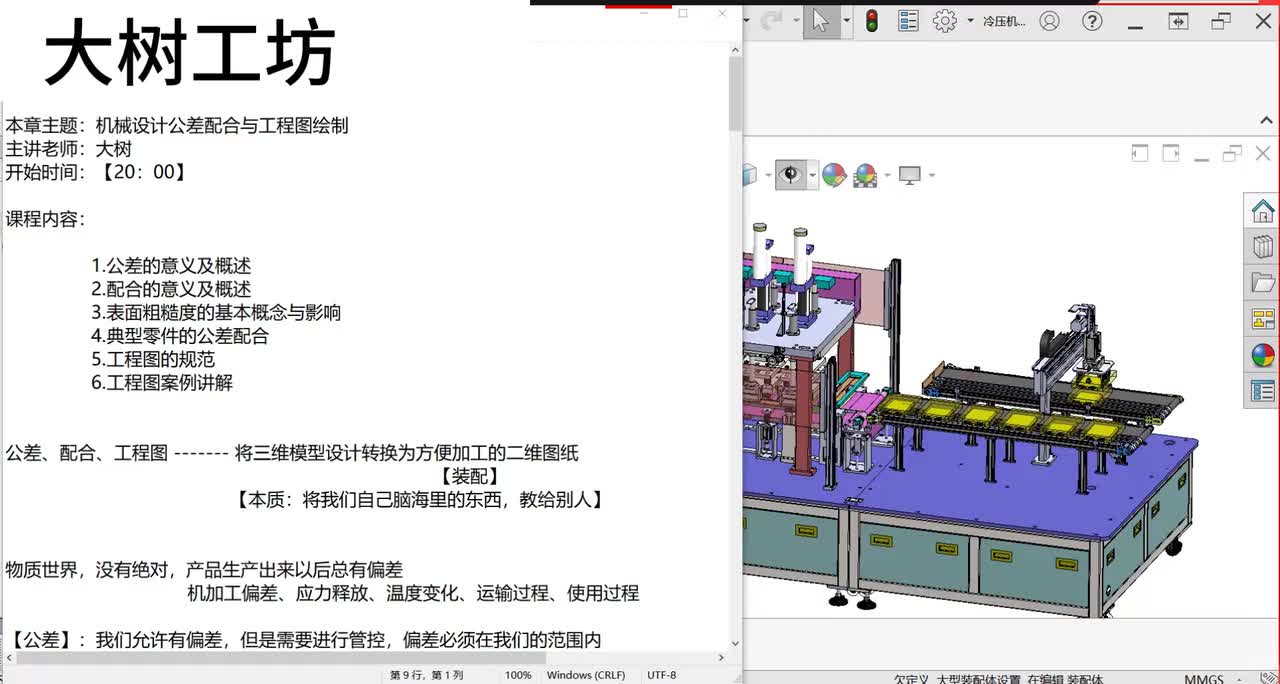1280x684 pixels.
Task: Click the line 6.工程图案例讲解
Action: click(x=162, y=382)
